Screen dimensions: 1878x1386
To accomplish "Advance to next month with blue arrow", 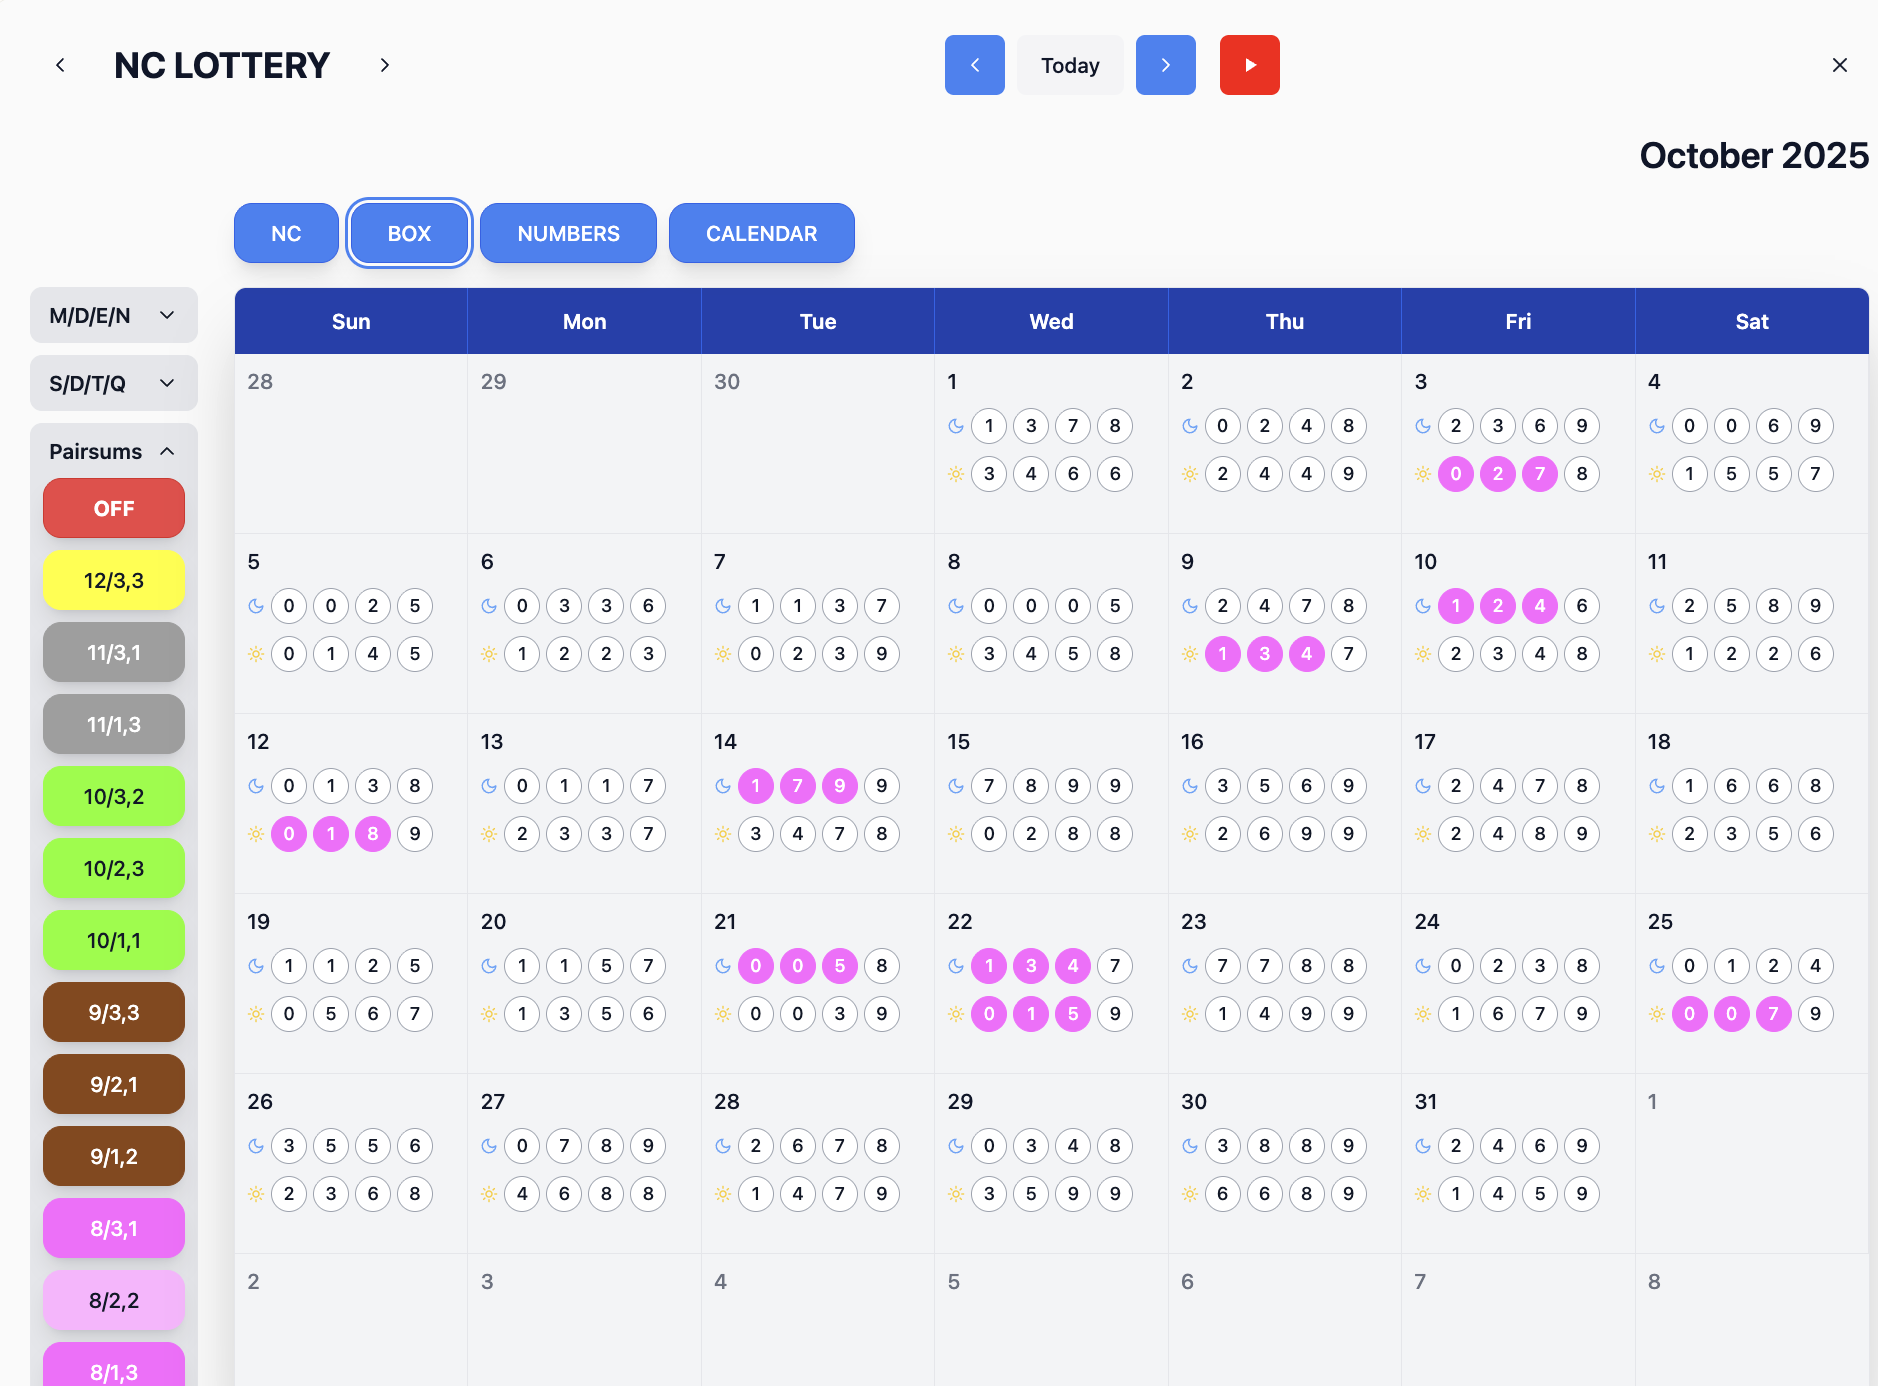I will (1165, 65).
